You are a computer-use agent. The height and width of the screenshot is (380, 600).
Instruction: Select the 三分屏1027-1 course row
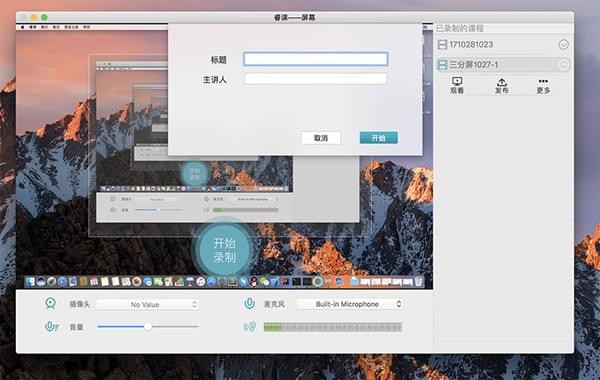coord(503,65)
